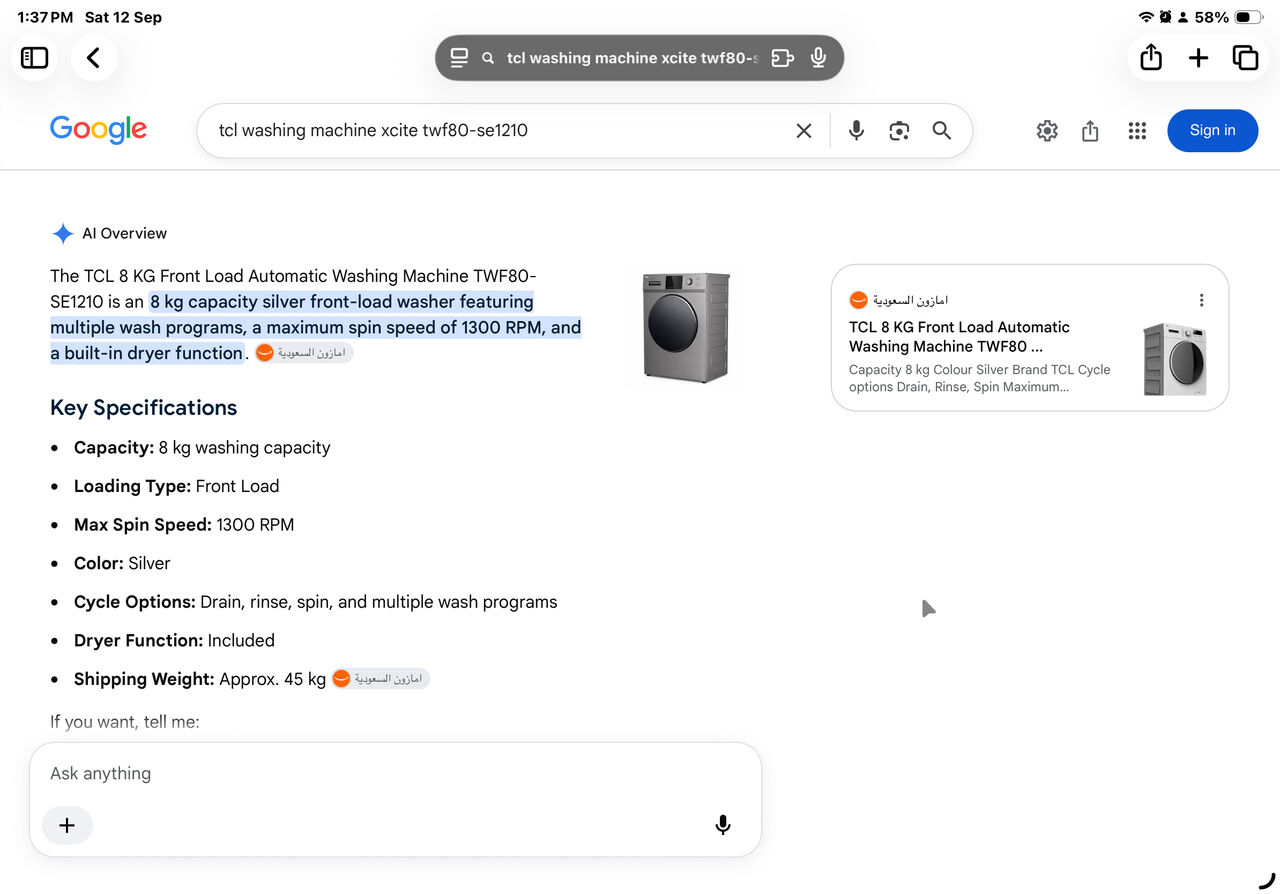Select the Color: Silver line
This screenshot has height=894, width=1280.
(122, 564)
